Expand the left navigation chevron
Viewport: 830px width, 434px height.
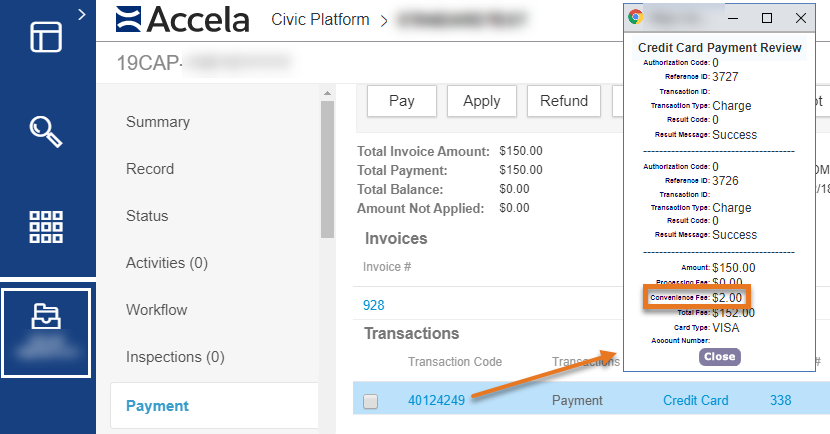coord(81,12)
